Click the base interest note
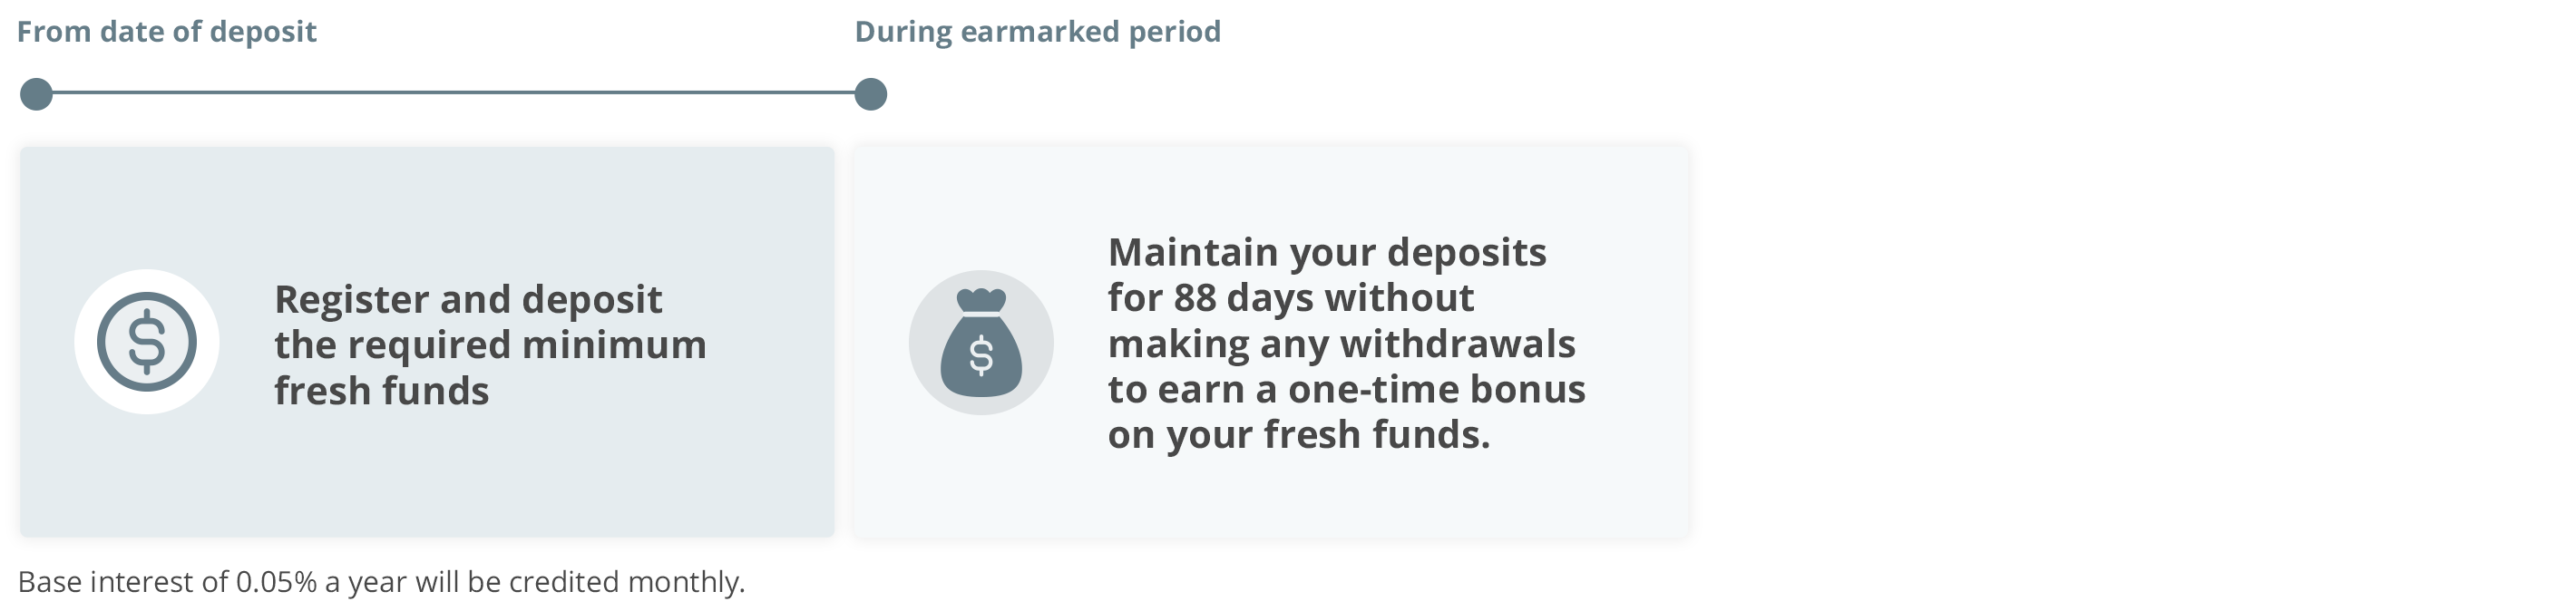Image resolution: width=2576 pixels, height=611 pixels. [x=381, y=582]
